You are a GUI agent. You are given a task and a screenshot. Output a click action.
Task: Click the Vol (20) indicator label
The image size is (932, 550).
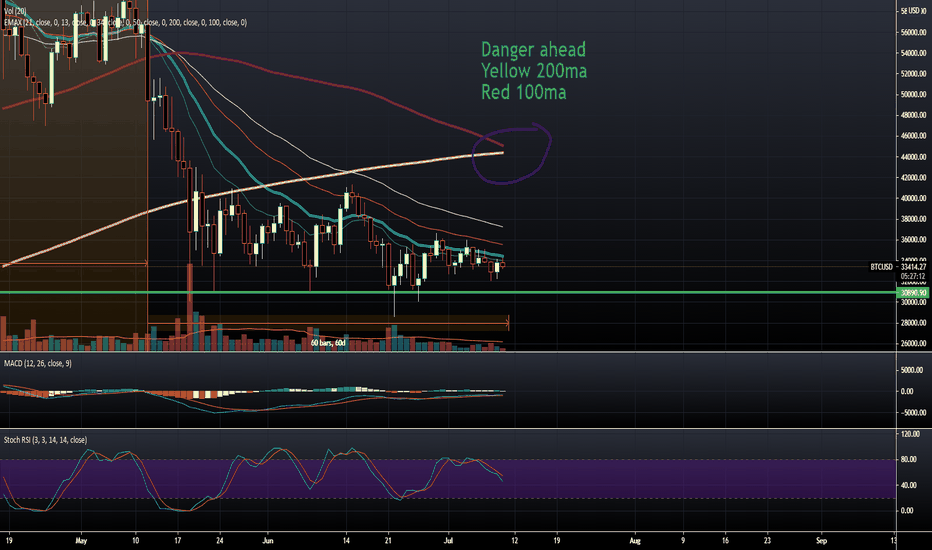(x=15, y=11)
